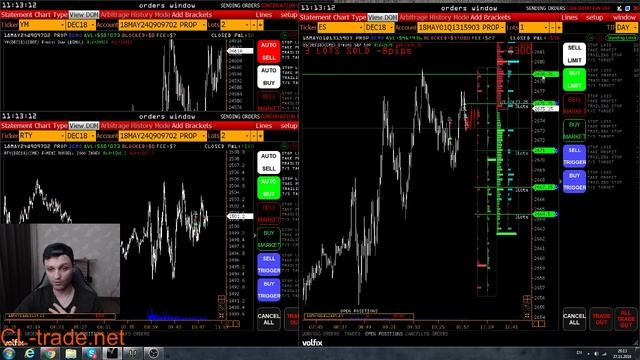This screenshot has height=360, width=640.
Task: Open Google Chrome from the taskbar
Action: (x=50, y=353)
